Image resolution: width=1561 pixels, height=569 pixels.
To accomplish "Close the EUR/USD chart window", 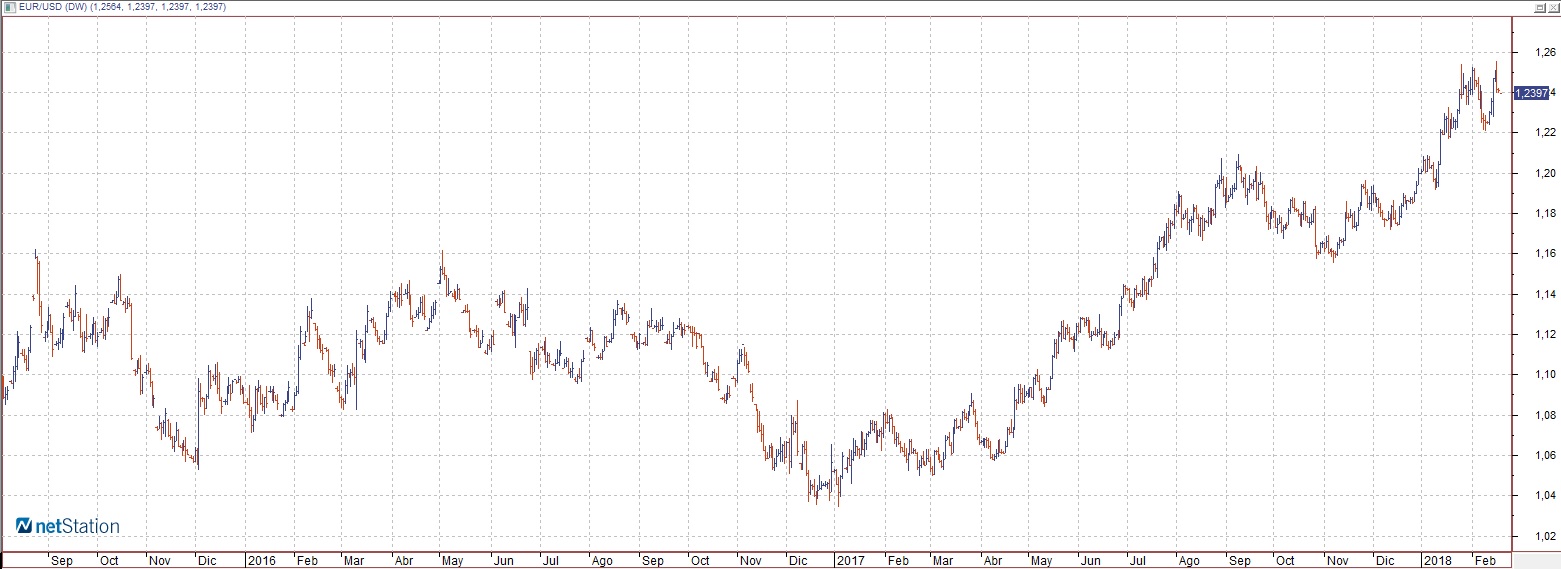I will (1553, 6).
